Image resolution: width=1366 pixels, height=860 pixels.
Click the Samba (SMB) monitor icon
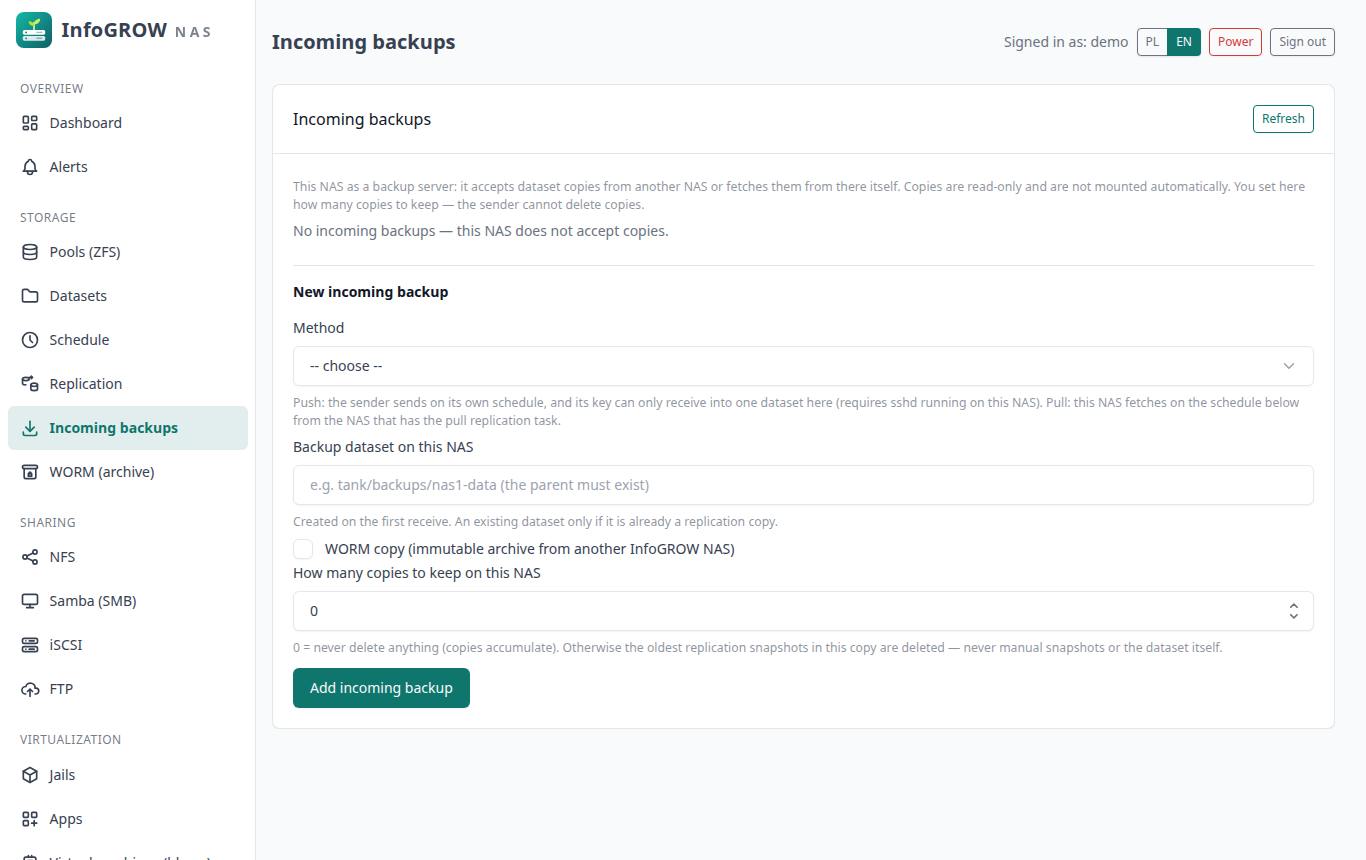tap(30, 601)
